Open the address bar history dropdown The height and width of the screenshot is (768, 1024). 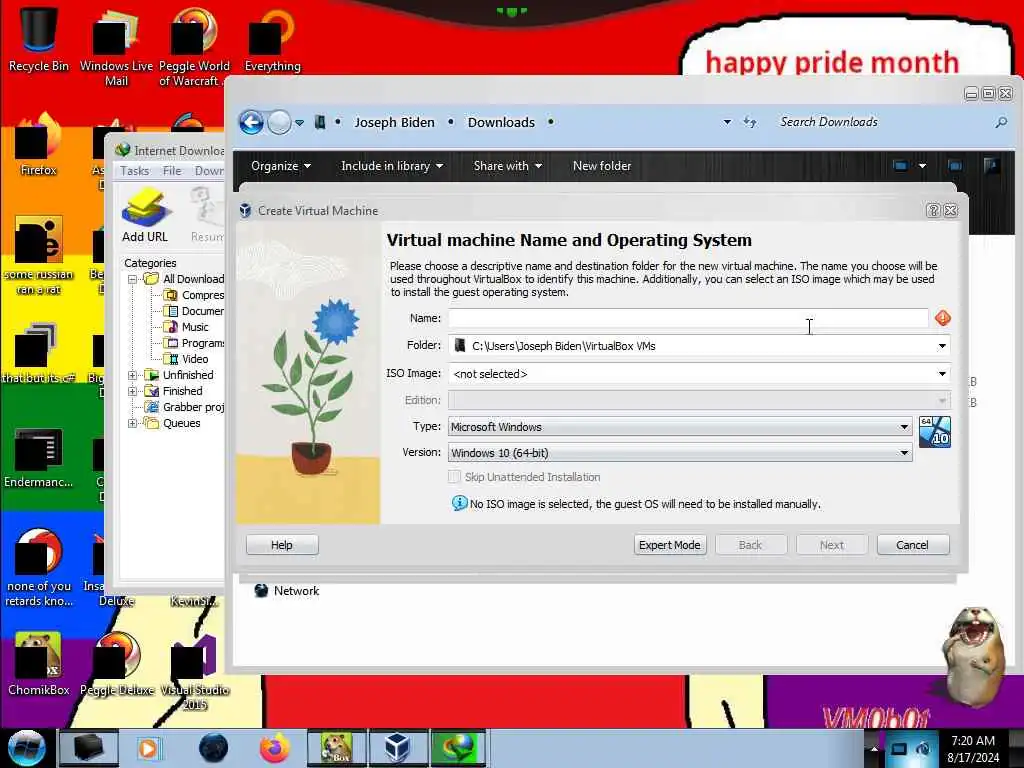(727, 122)
